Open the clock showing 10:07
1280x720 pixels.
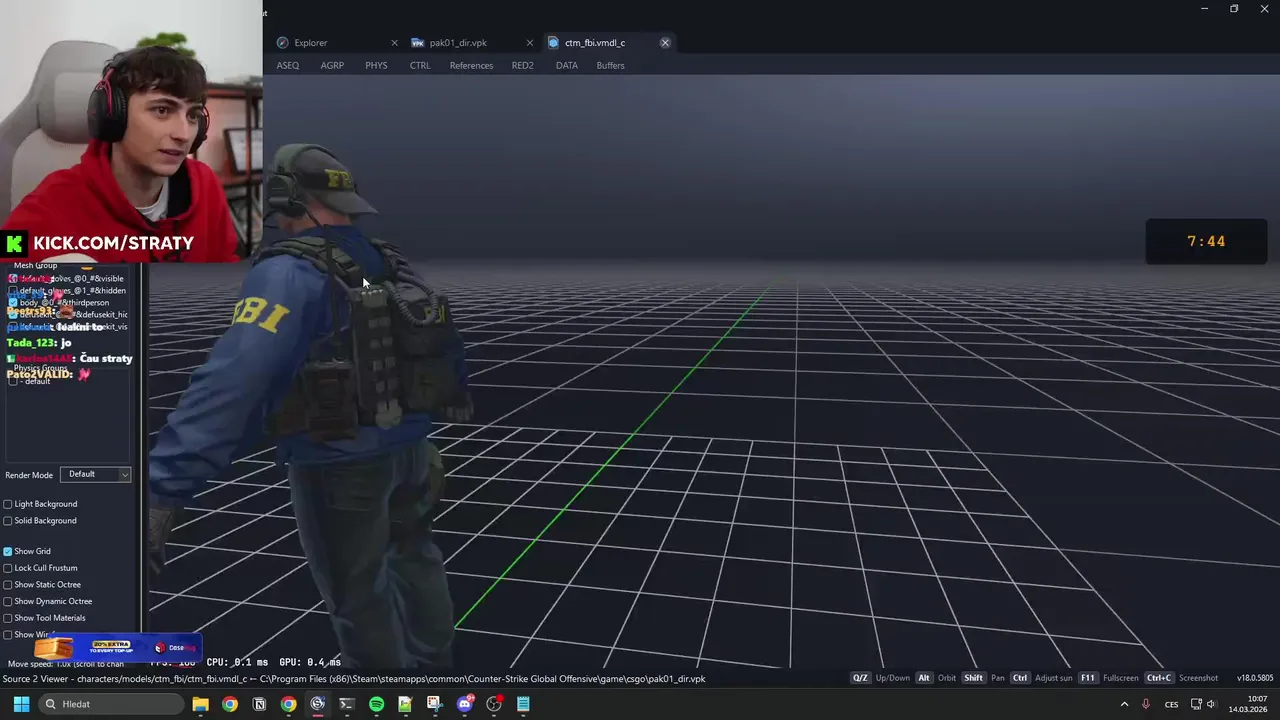(1248, 704)
